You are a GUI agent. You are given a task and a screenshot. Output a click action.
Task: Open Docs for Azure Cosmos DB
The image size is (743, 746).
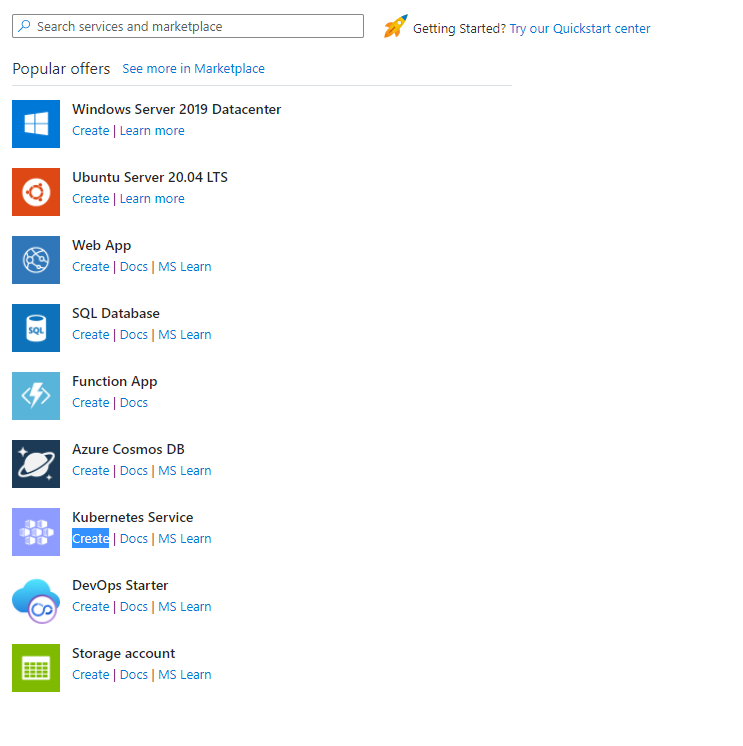click(x=134, y=471)
